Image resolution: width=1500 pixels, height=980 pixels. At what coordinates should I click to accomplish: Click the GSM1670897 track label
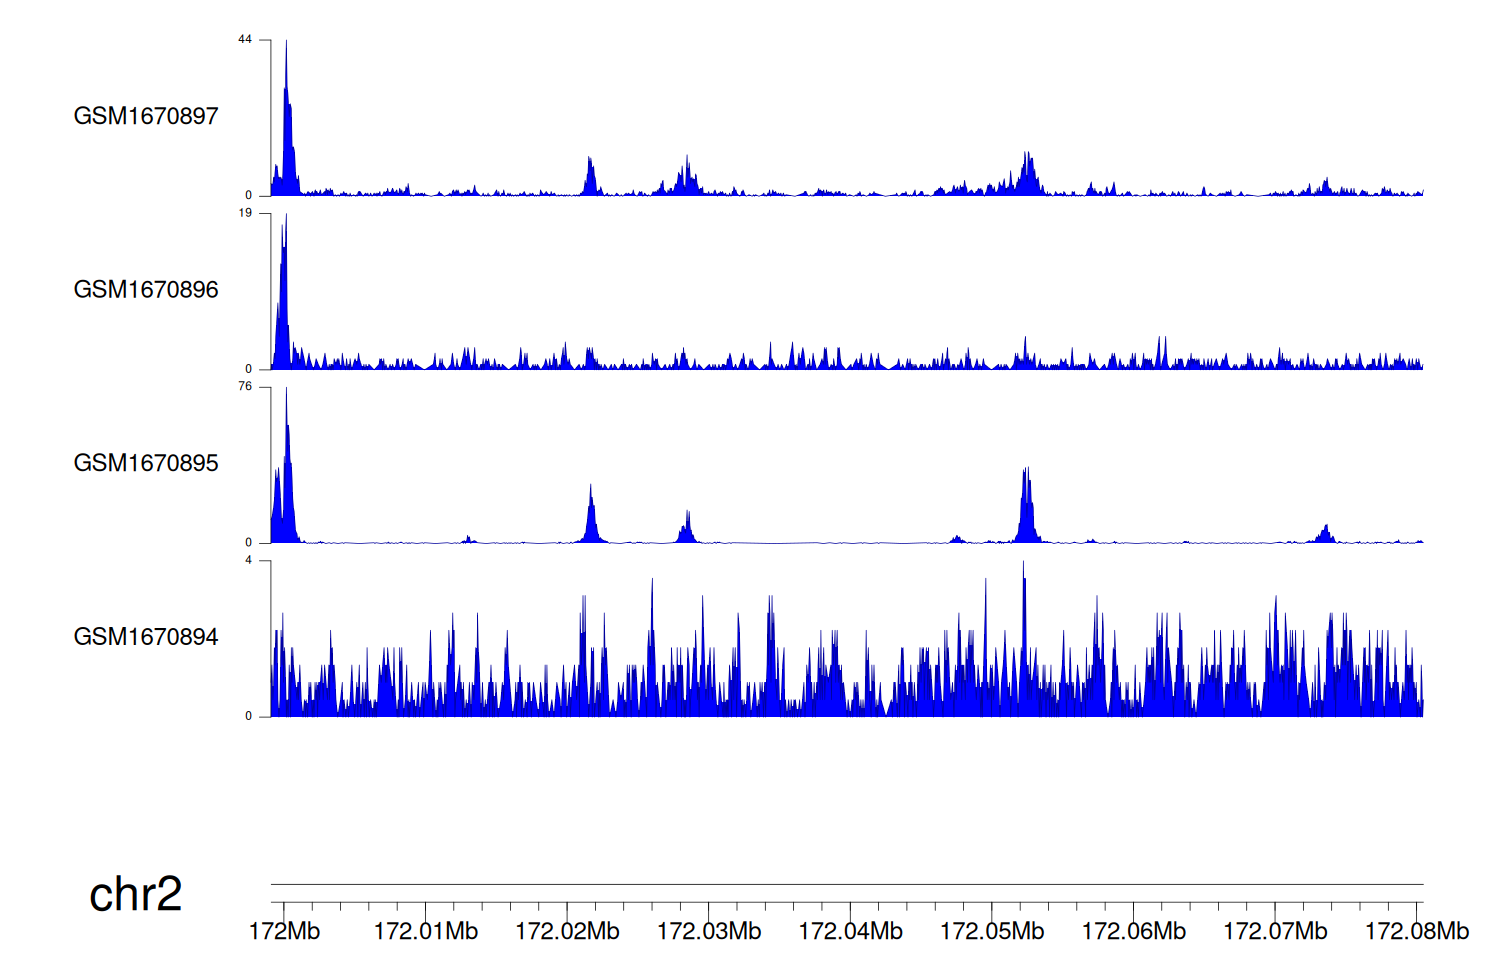click(x=146, y=116)
